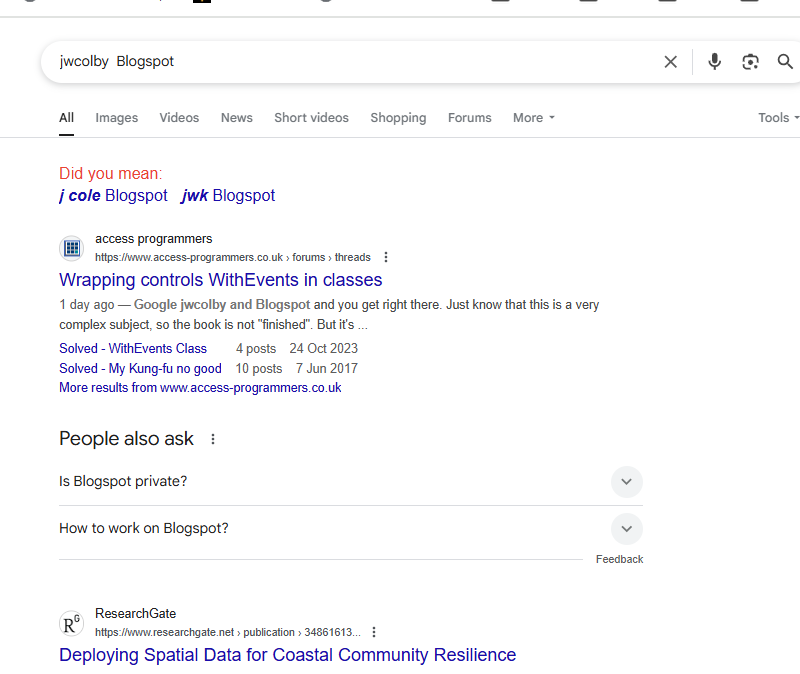The width and height of the screenshot is (800, 674).
Task: Submit search with magnifying glass icon
Action: [785, 62]
